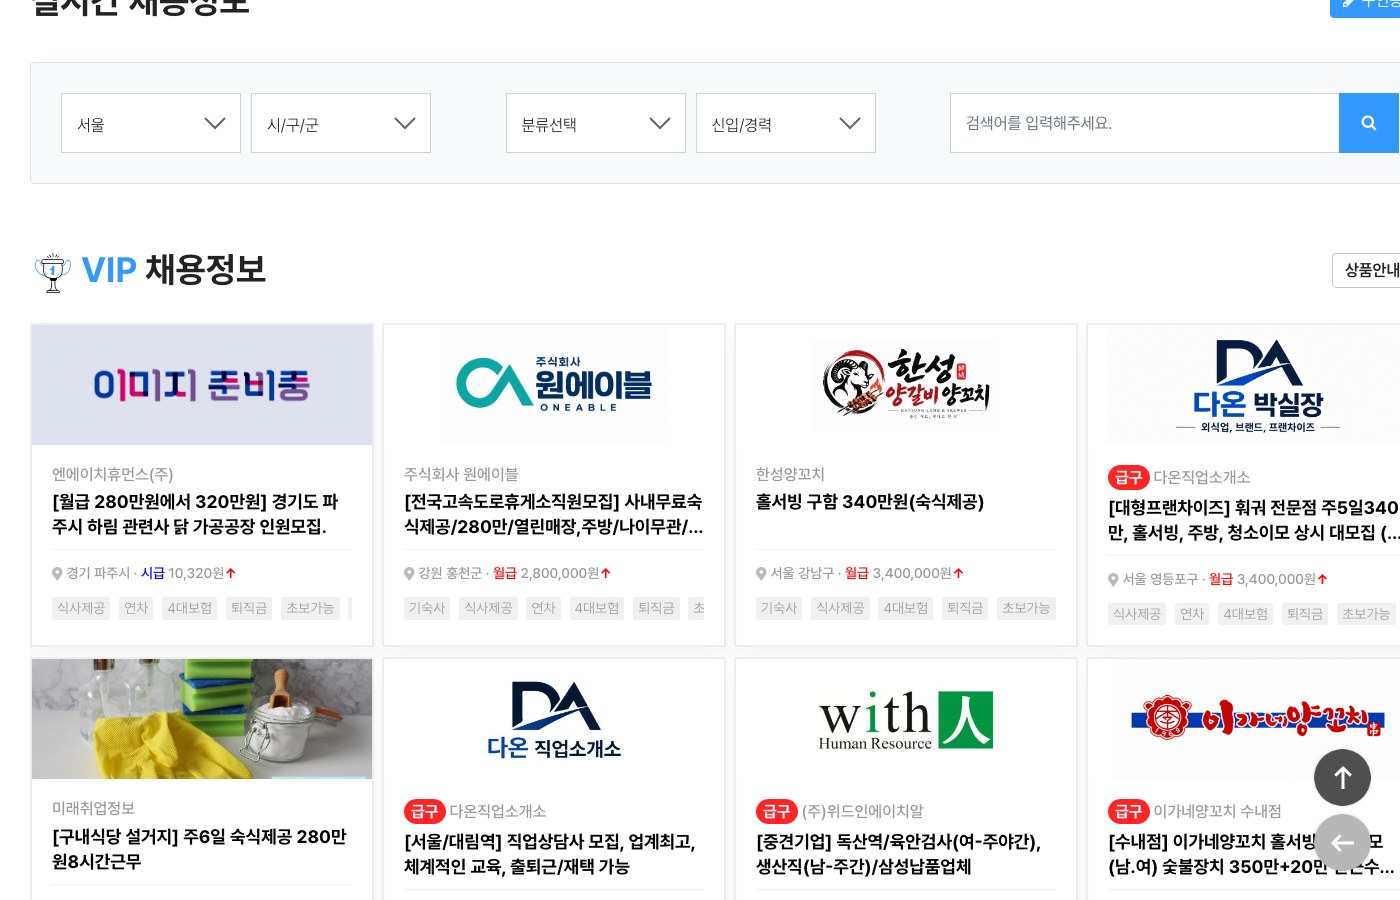Expand the 신입/경력 experience dropdown
Screen dimensions: 1400x900
click(x=786, y=123)
